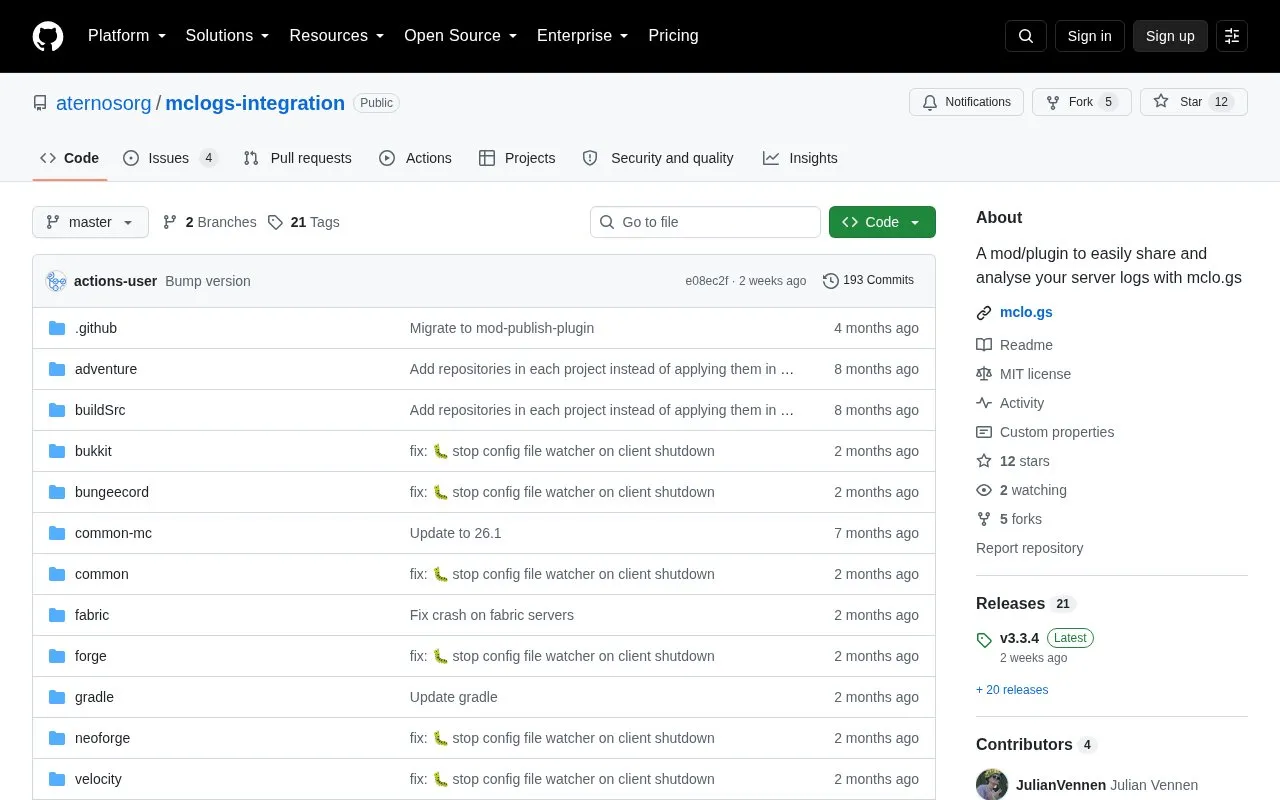1280x800 pixels.
Task: Expand the Open Source menu
Action: (461, 36)
